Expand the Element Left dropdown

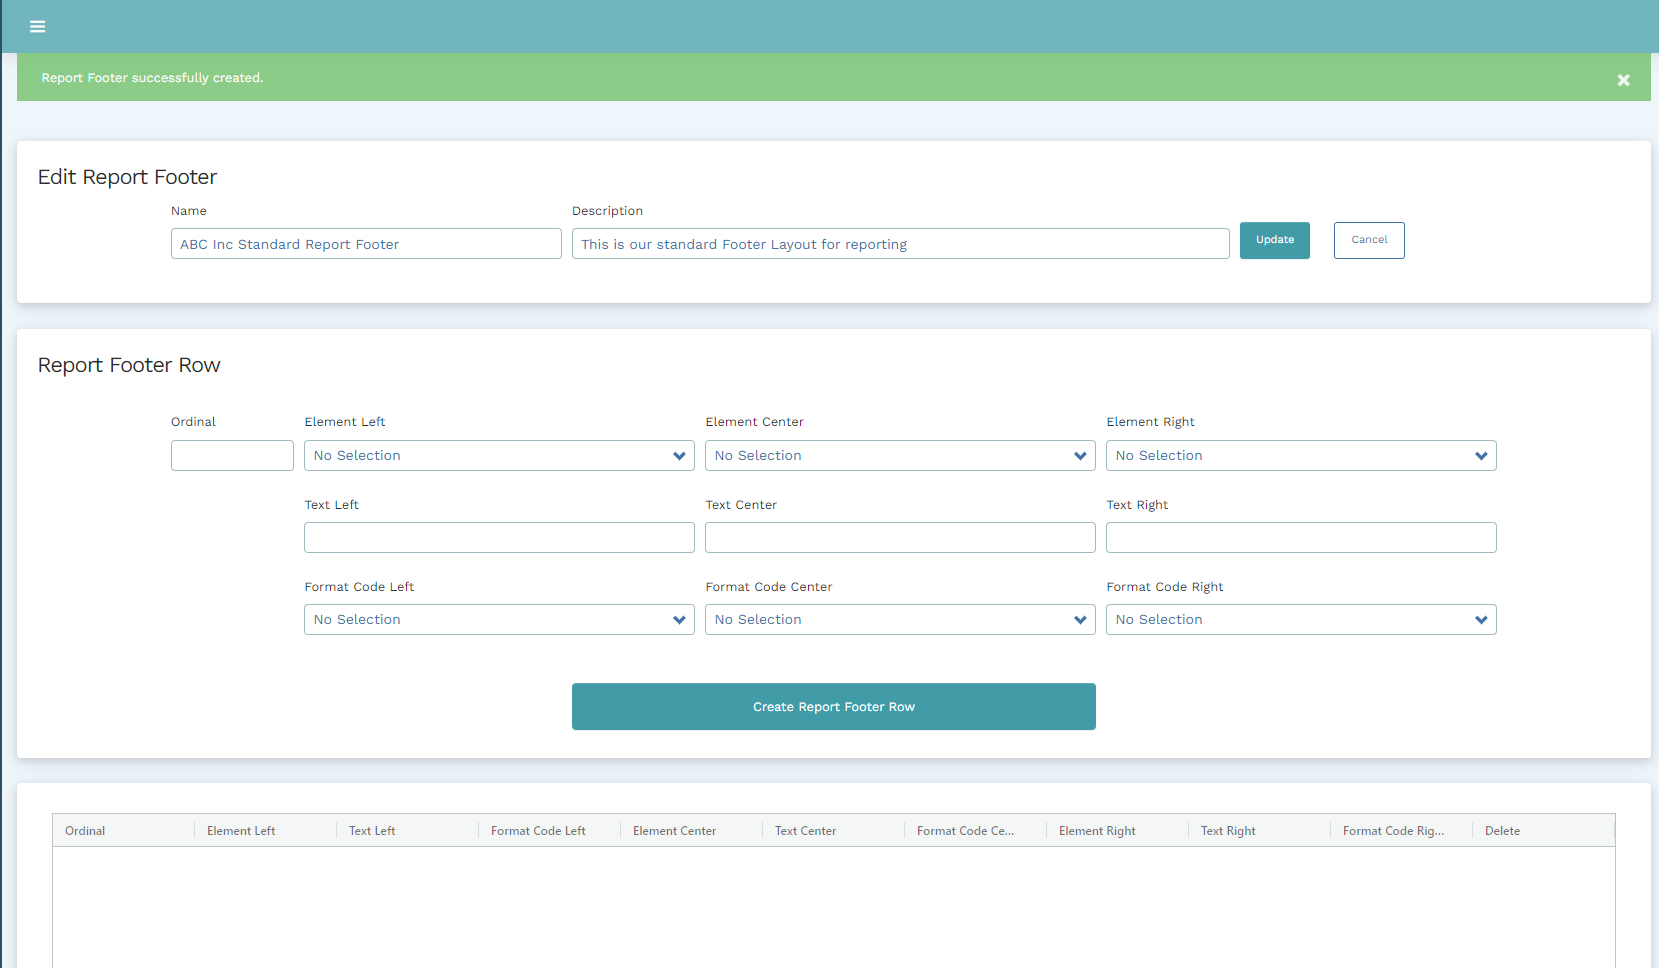click(499, 456)
